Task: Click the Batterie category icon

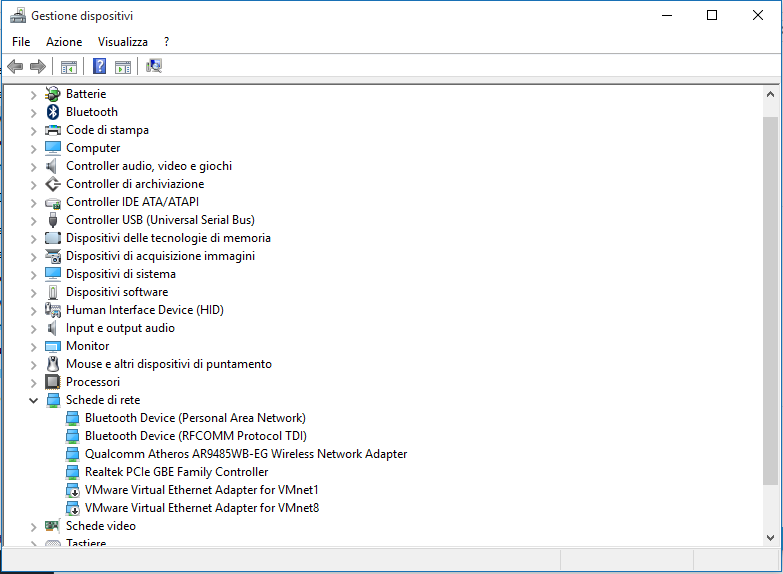Action: pos(53,94)
